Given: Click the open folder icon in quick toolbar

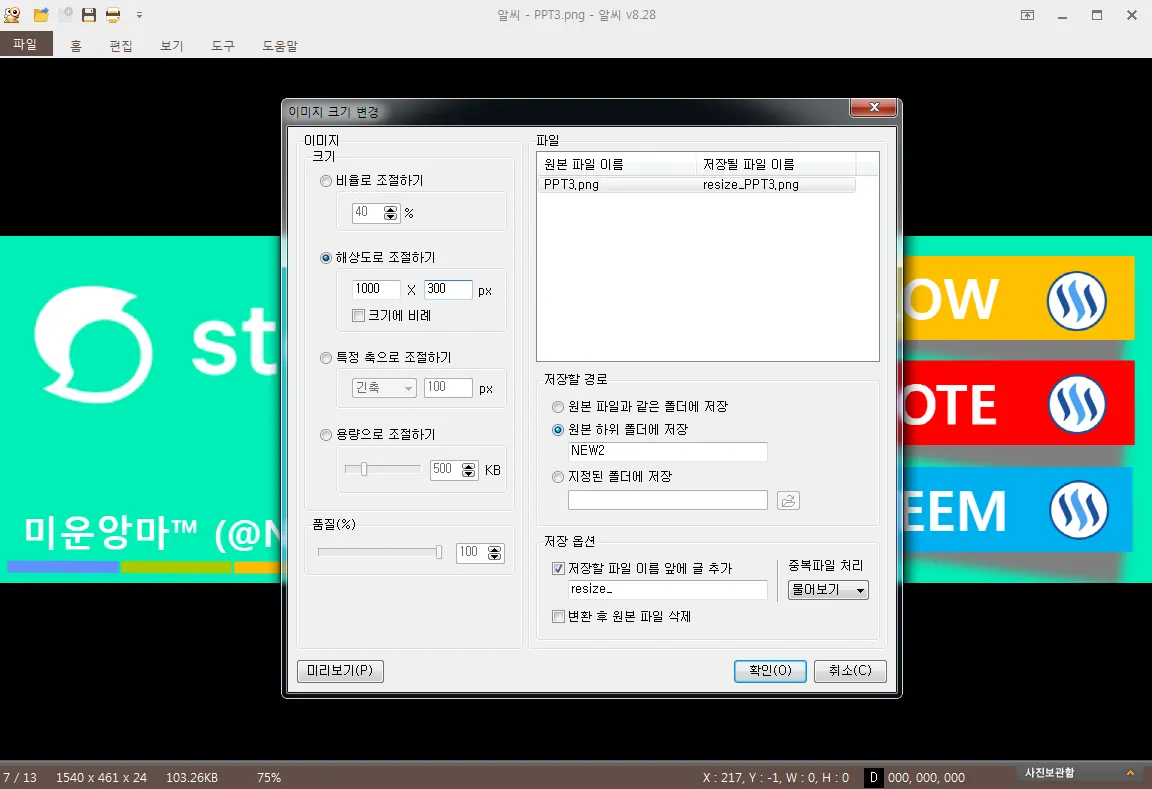Looking at the screenshot, I should 41,15.
